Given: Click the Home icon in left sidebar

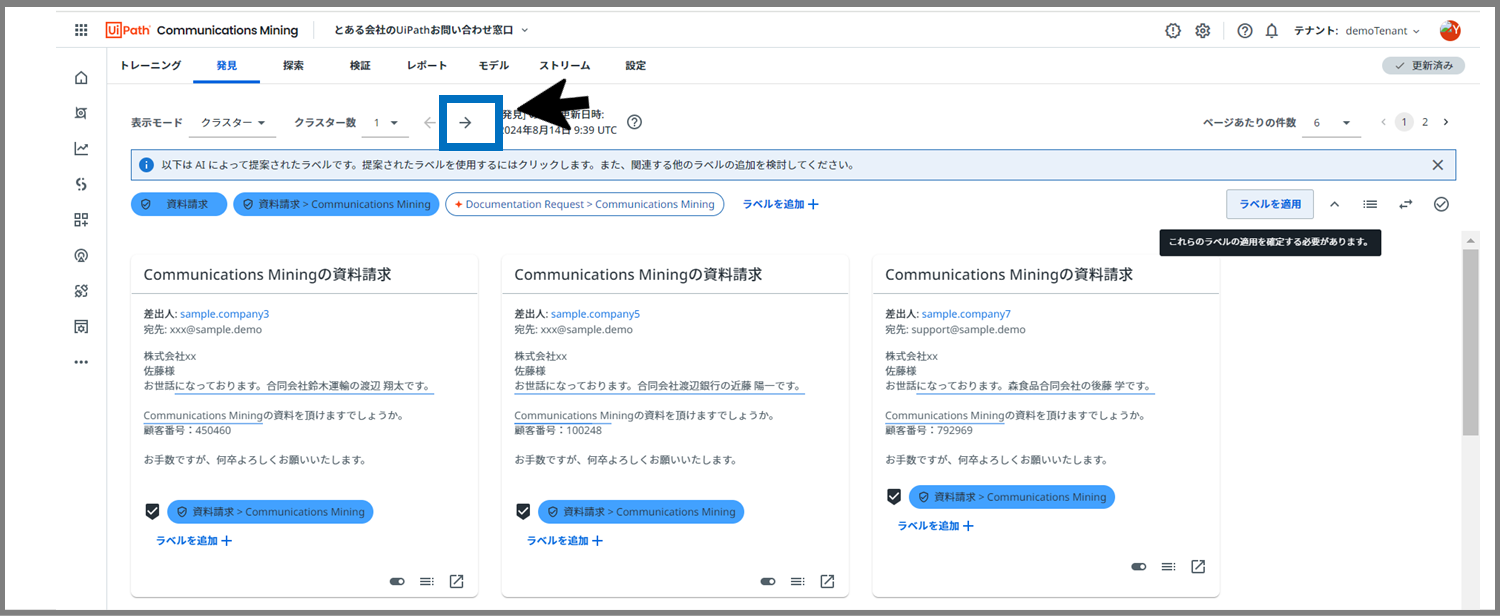Looking at the screenshot, I should [81, 78].
